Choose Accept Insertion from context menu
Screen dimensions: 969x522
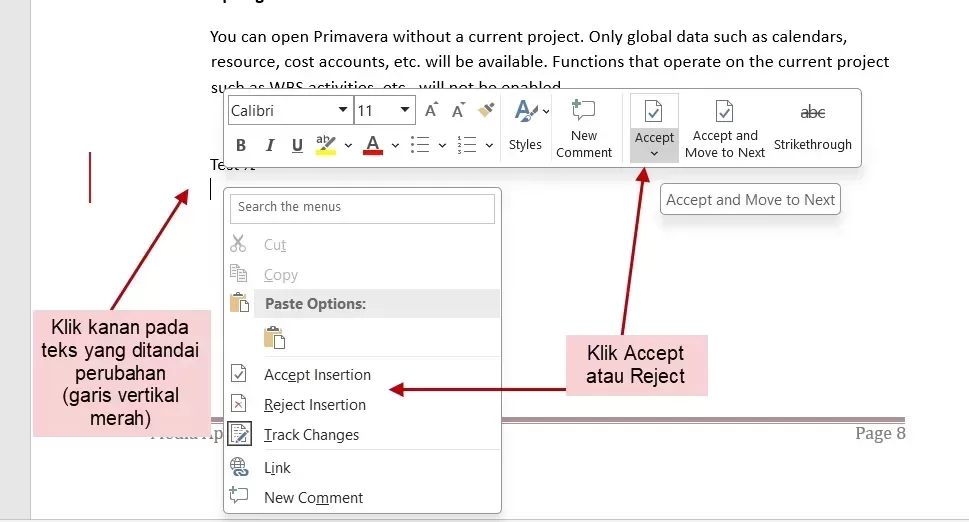pyautogui.click(x=317, y=375)
